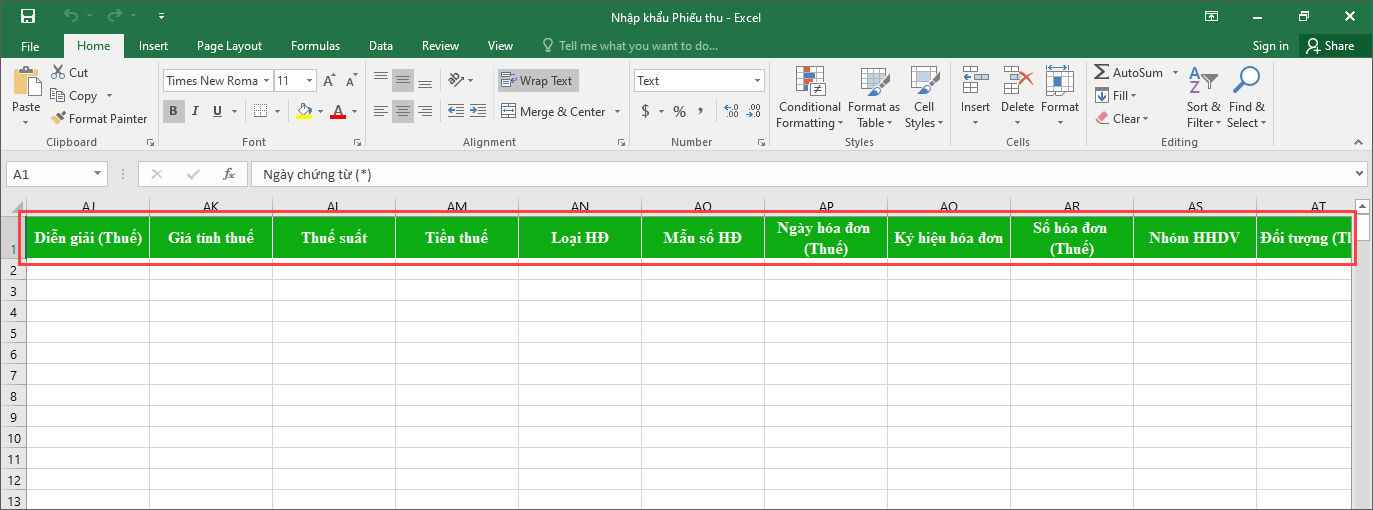Click the Fill Color bucket swatch
The height and width of the screenshot is (510, 1373).
tap(304, 111)
